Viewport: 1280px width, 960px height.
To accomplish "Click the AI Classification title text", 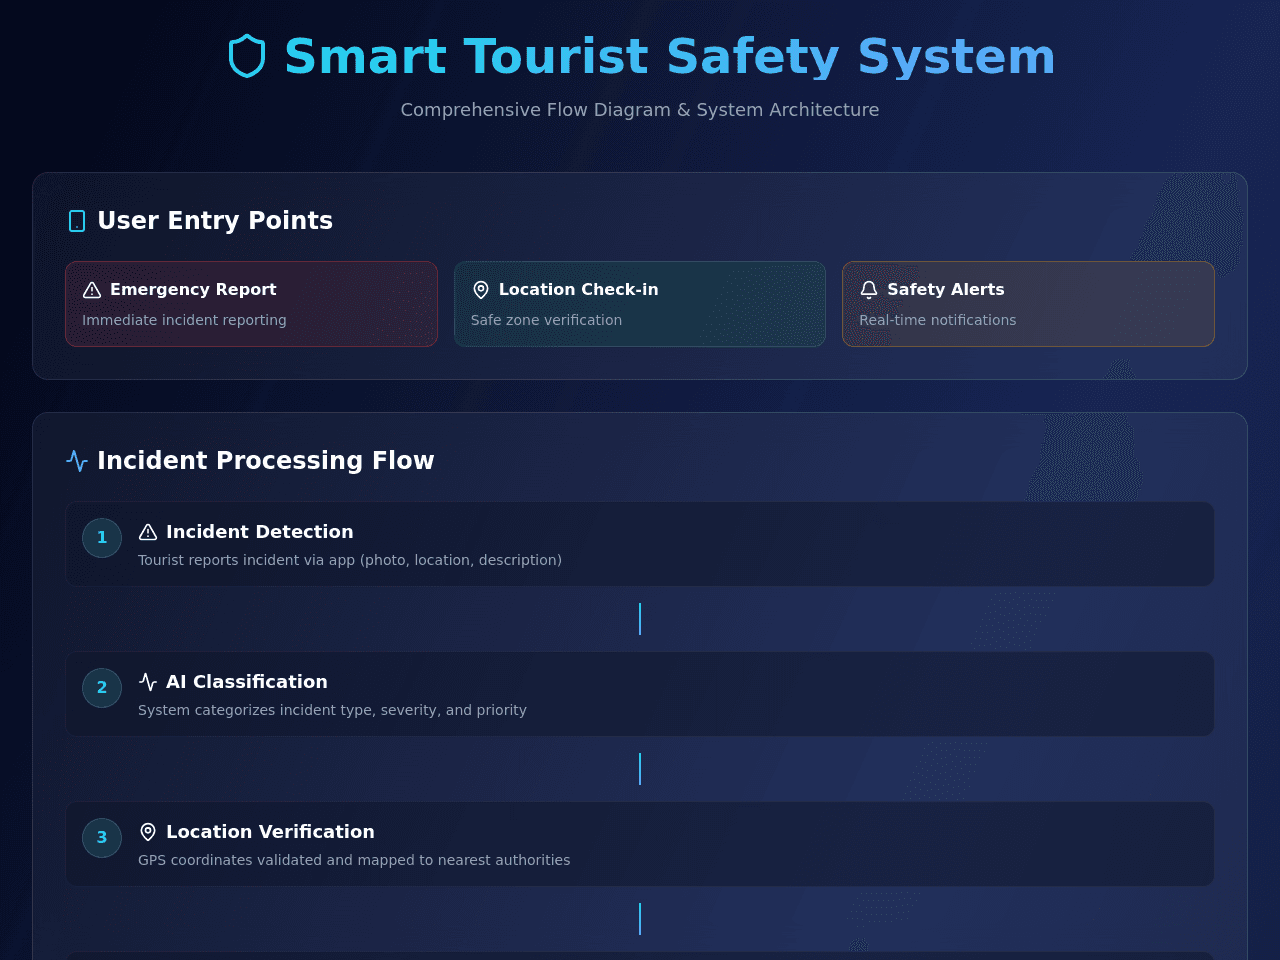I will pyautogui.click(x=247, y=682).
